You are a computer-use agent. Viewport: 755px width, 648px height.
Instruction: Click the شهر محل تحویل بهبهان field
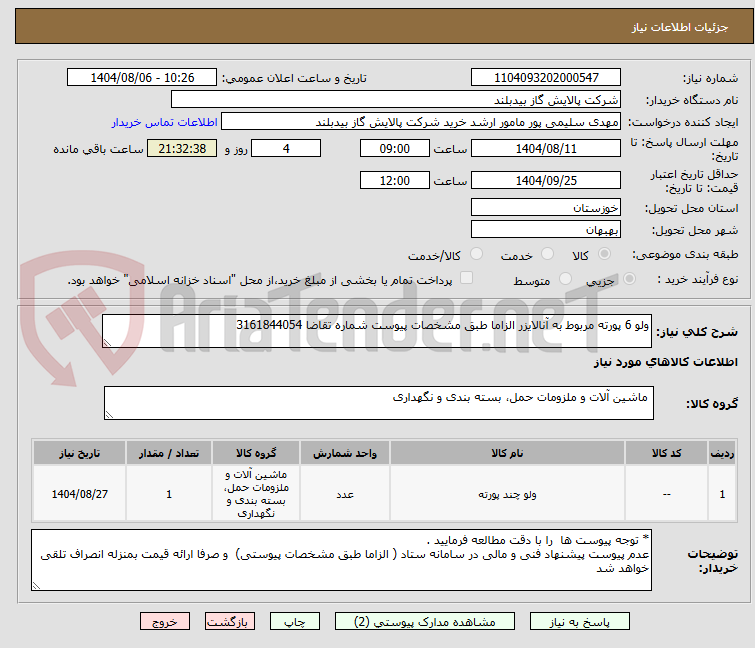[545, 230]
